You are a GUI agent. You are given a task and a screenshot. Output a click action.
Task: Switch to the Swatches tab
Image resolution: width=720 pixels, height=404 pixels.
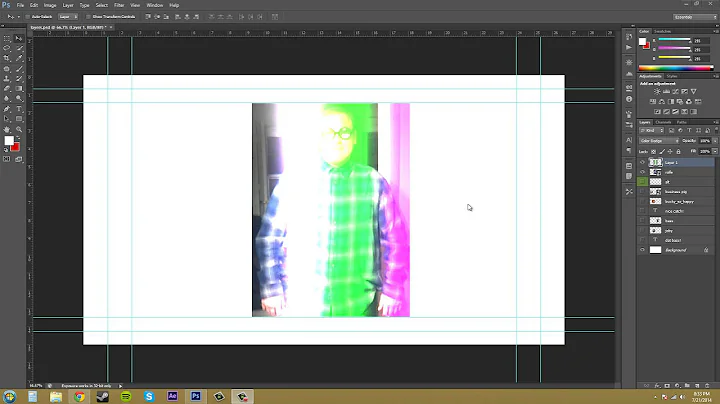(662, 31)
